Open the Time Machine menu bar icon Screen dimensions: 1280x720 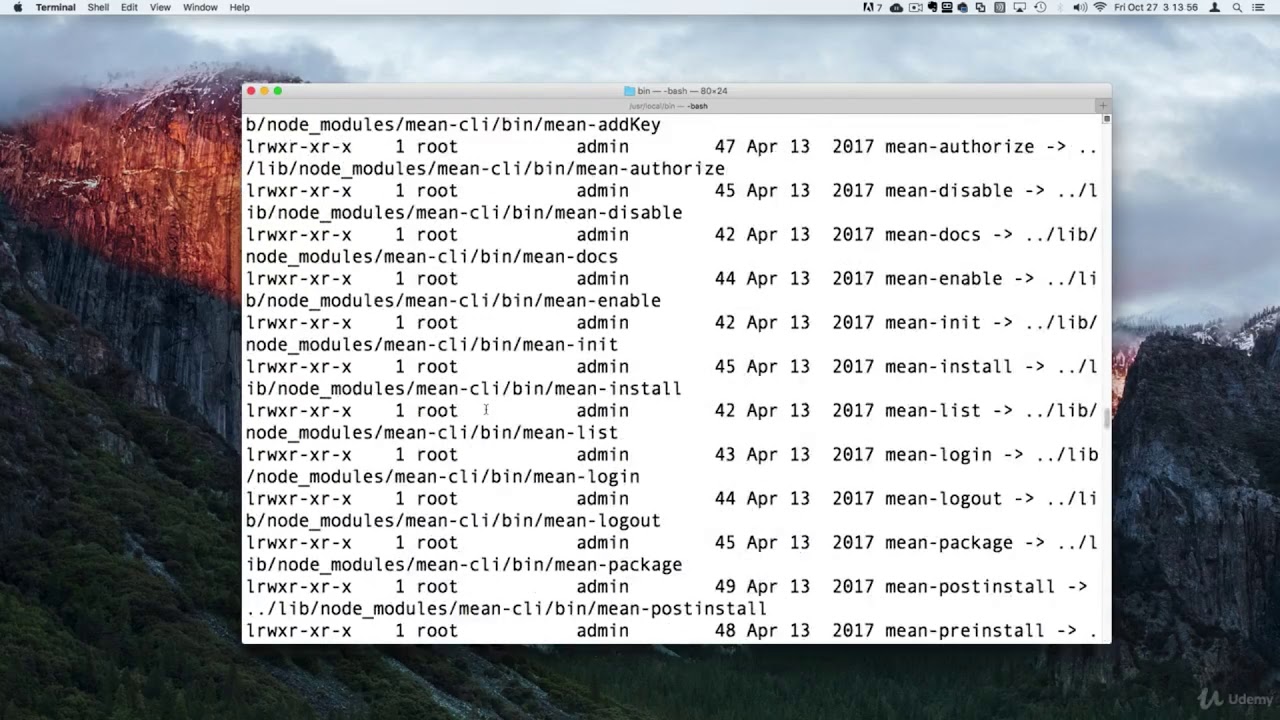(1040, 7)
